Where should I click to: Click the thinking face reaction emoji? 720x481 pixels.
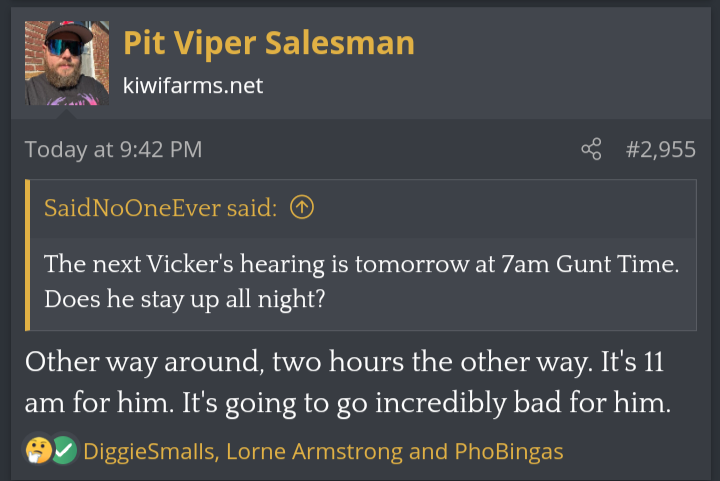tap(39, 450)
